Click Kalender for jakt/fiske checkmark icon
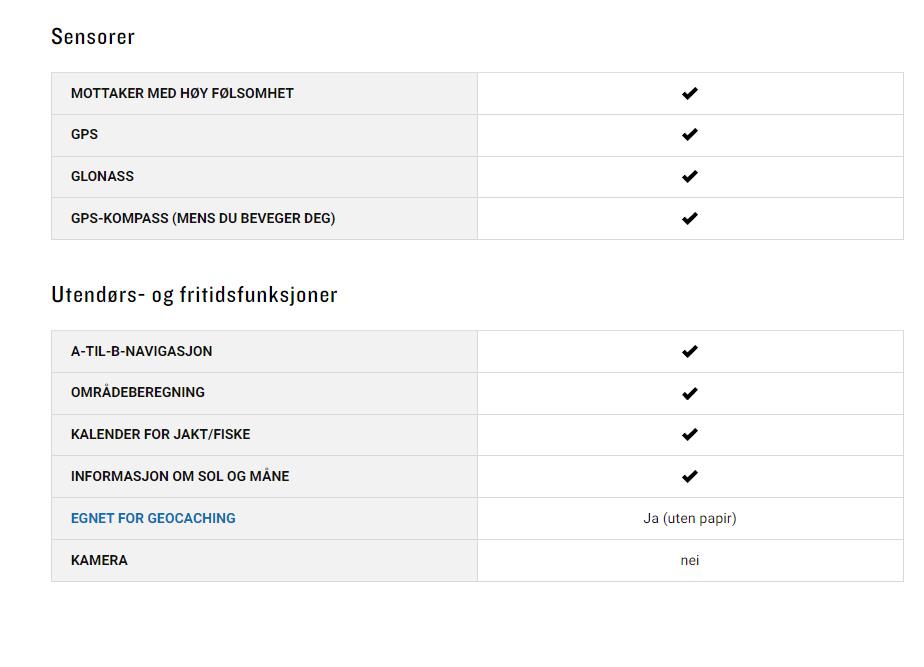This screenshot has width=924, height=667. click(x=689, y=435)
